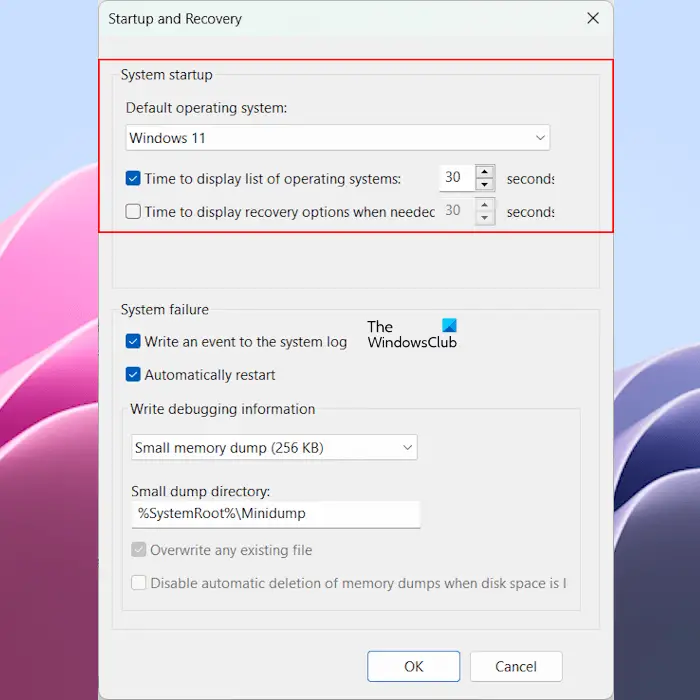700x700 pixels.
Task: Expand the Small memory dump (256 KB) dropdown
Action: pos(274,447)
